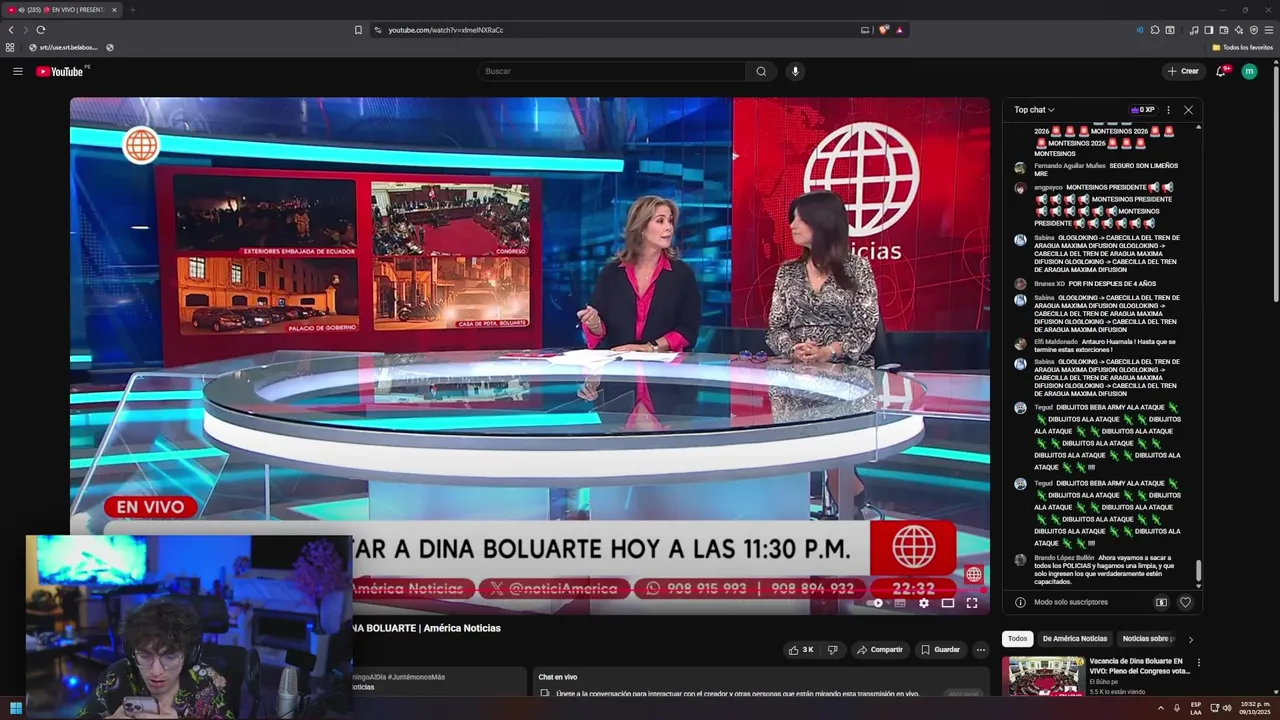Screen dimensions: 1280x720
Task: Close the live chat panel
Action: coord(1188,110)
